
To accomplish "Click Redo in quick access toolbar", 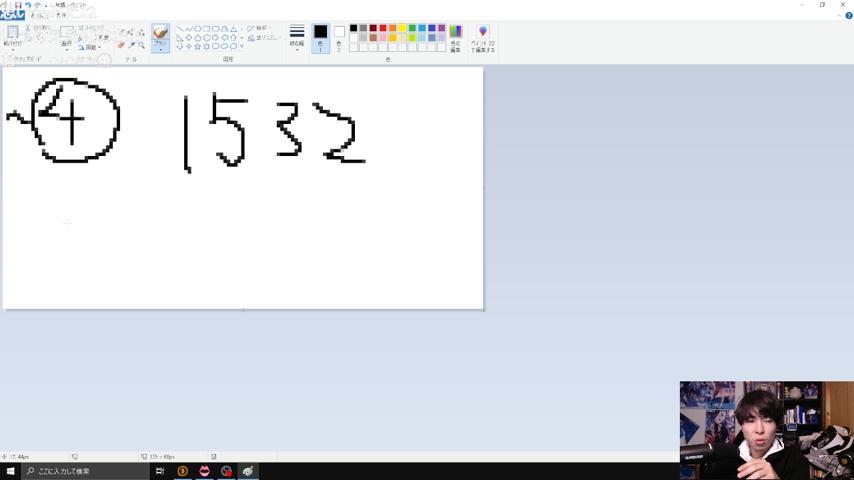I will click(38, 5).
